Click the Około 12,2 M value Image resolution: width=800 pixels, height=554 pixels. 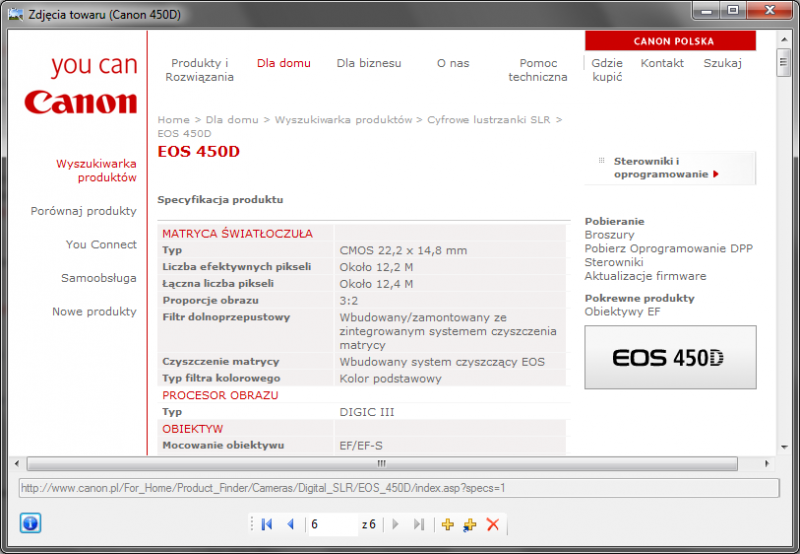click(x=377, y=267)
